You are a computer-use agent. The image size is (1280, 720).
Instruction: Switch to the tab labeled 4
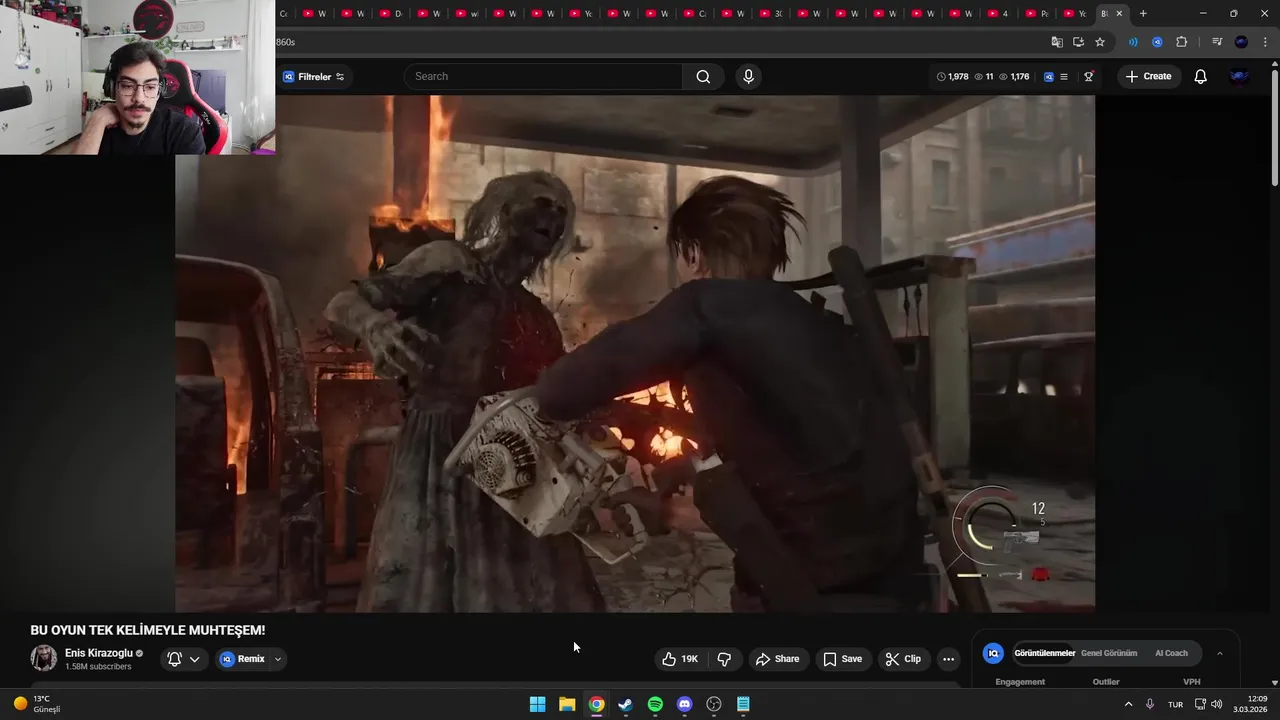tap(998, 14)
